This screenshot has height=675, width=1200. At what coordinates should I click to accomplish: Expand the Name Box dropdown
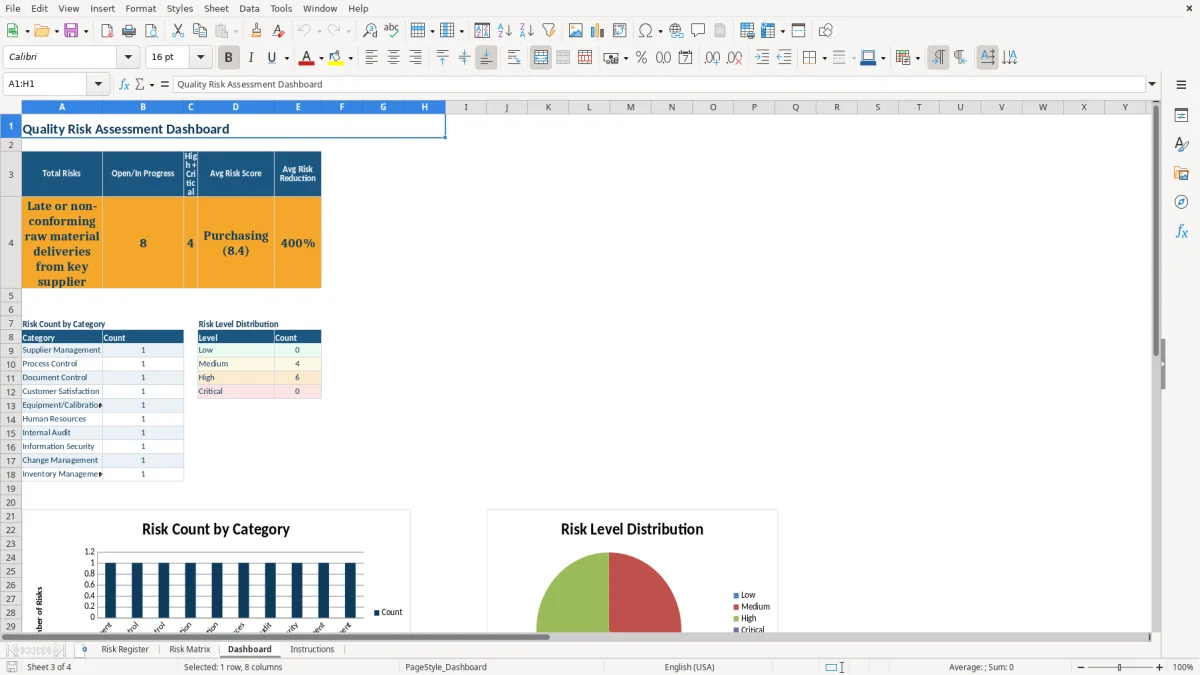point(99,84)
